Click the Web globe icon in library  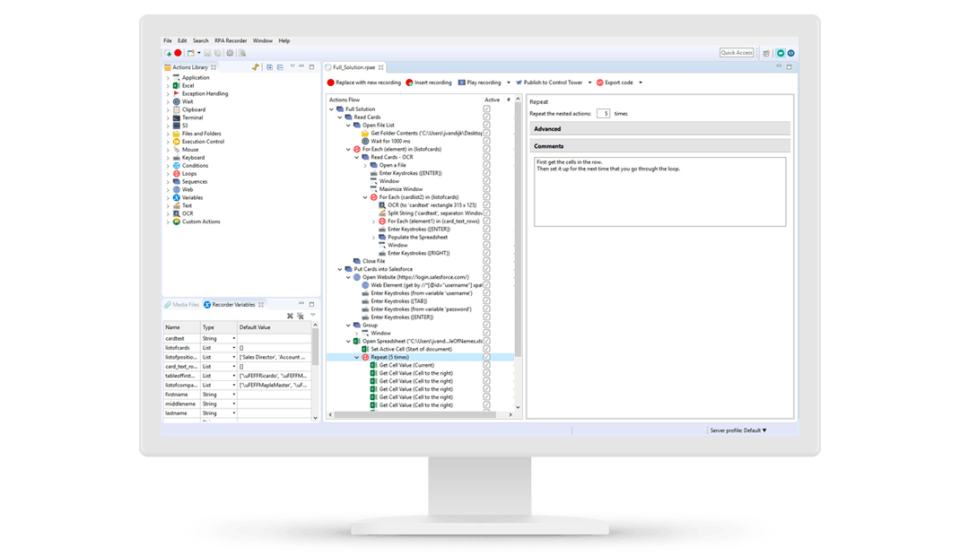pyautogui.click(x=176, y=189)
